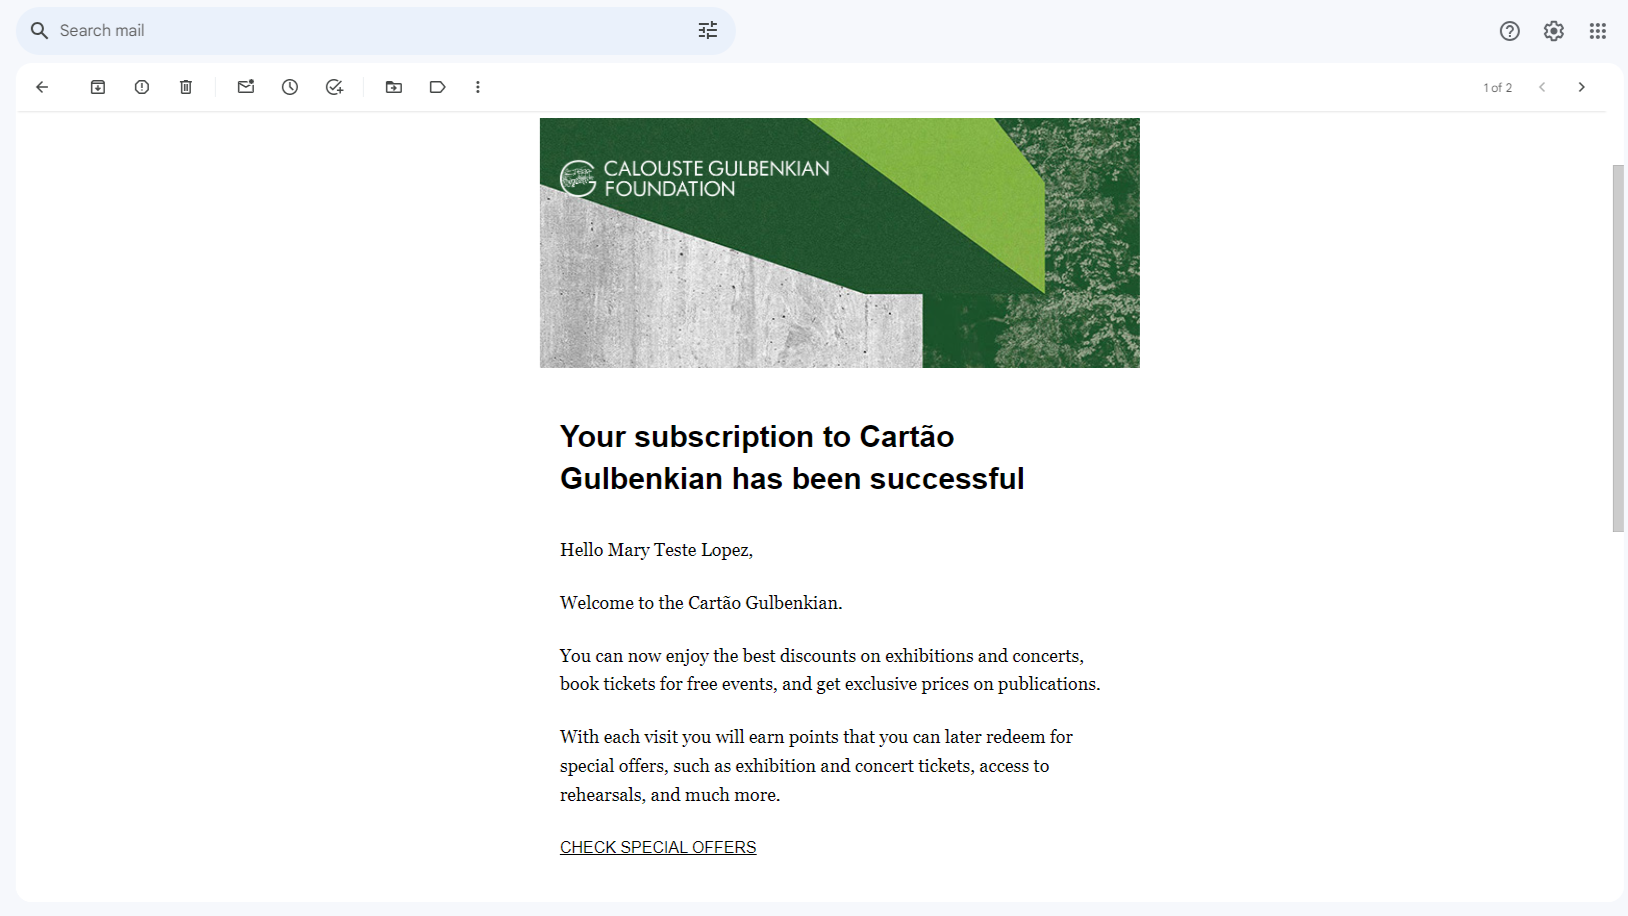Open the More options menu in the toolbar
1628x916 pixels.
(478, 87)
